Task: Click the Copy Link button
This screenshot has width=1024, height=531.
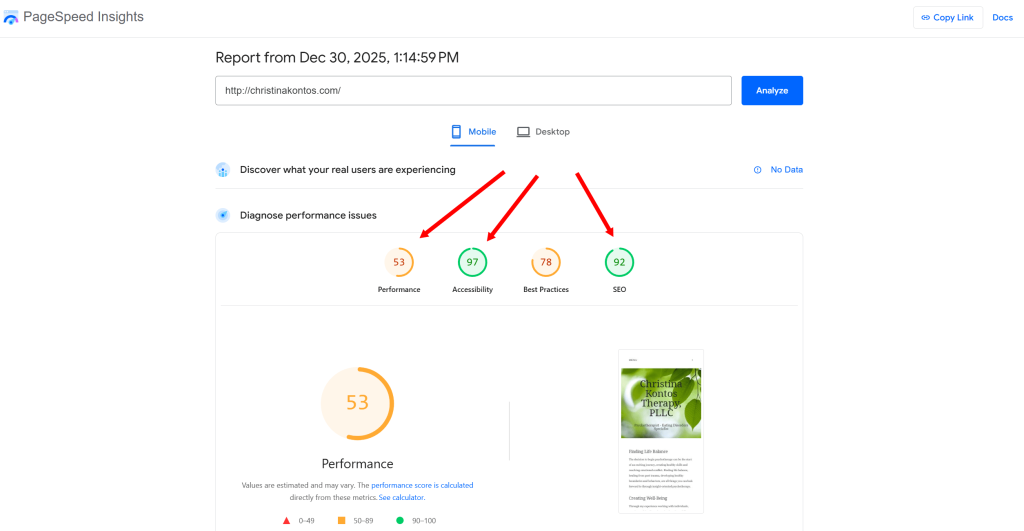Action: (x=948, y=18)
